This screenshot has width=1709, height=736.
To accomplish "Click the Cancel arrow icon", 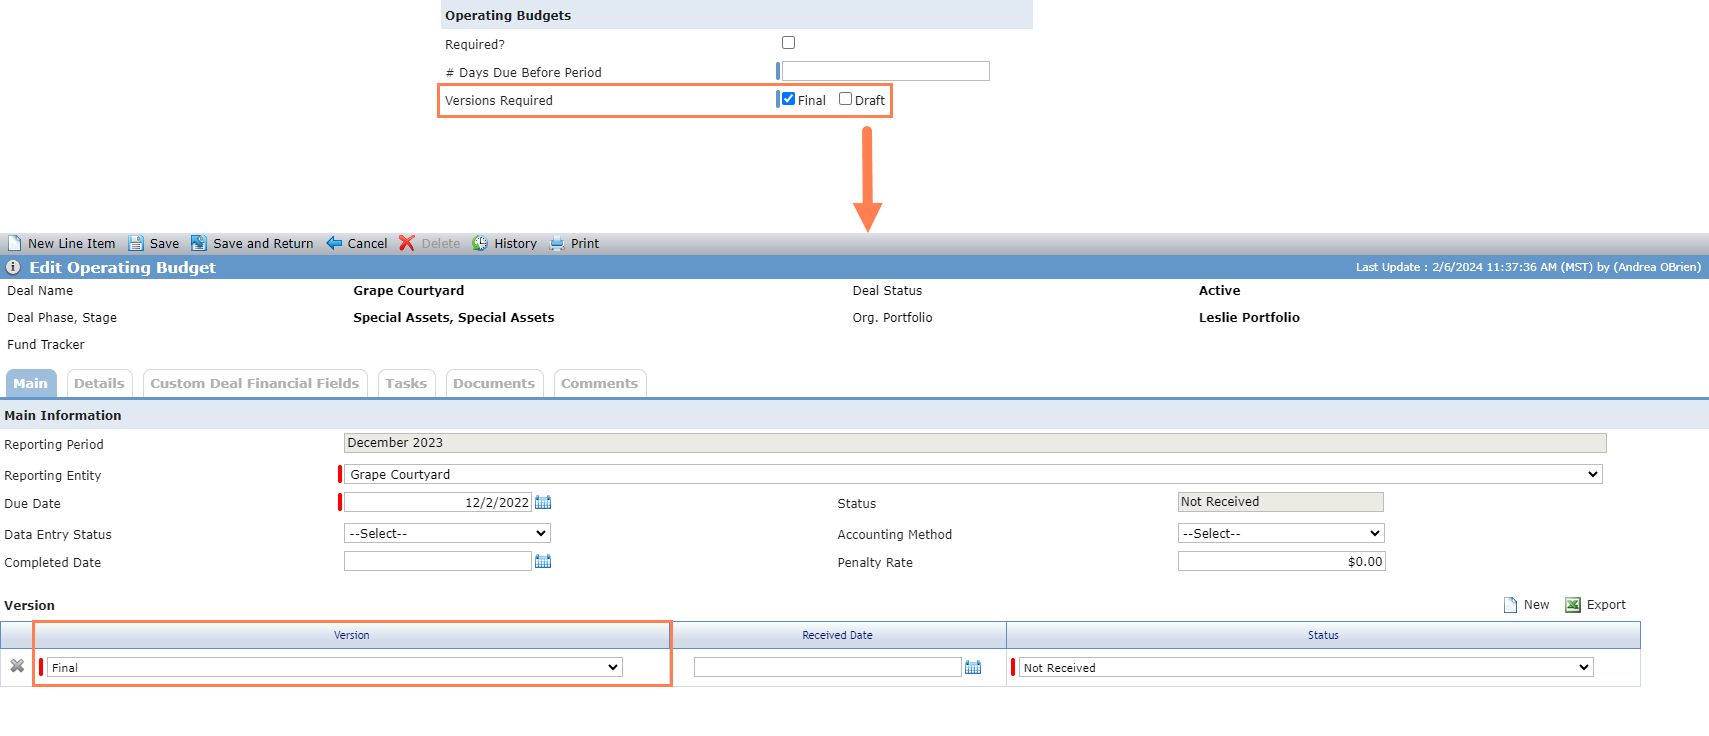I will point(334,243).
